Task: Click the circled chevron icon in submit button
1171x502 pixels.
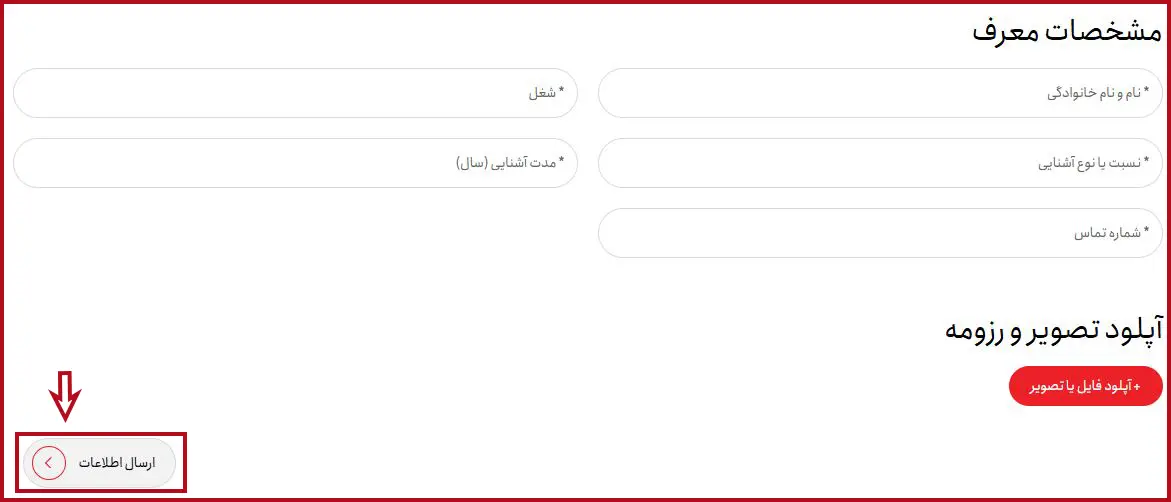Action: (49, 463)
